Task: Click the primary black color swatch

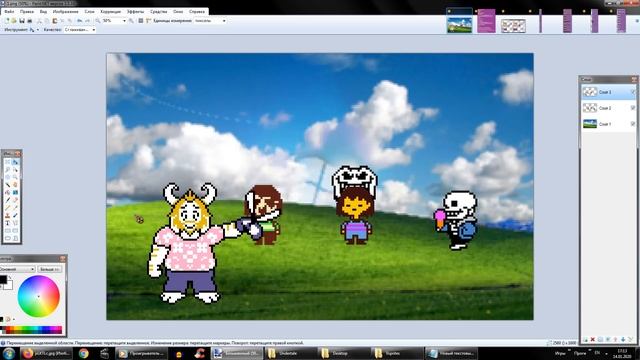Action: [3, 280]
